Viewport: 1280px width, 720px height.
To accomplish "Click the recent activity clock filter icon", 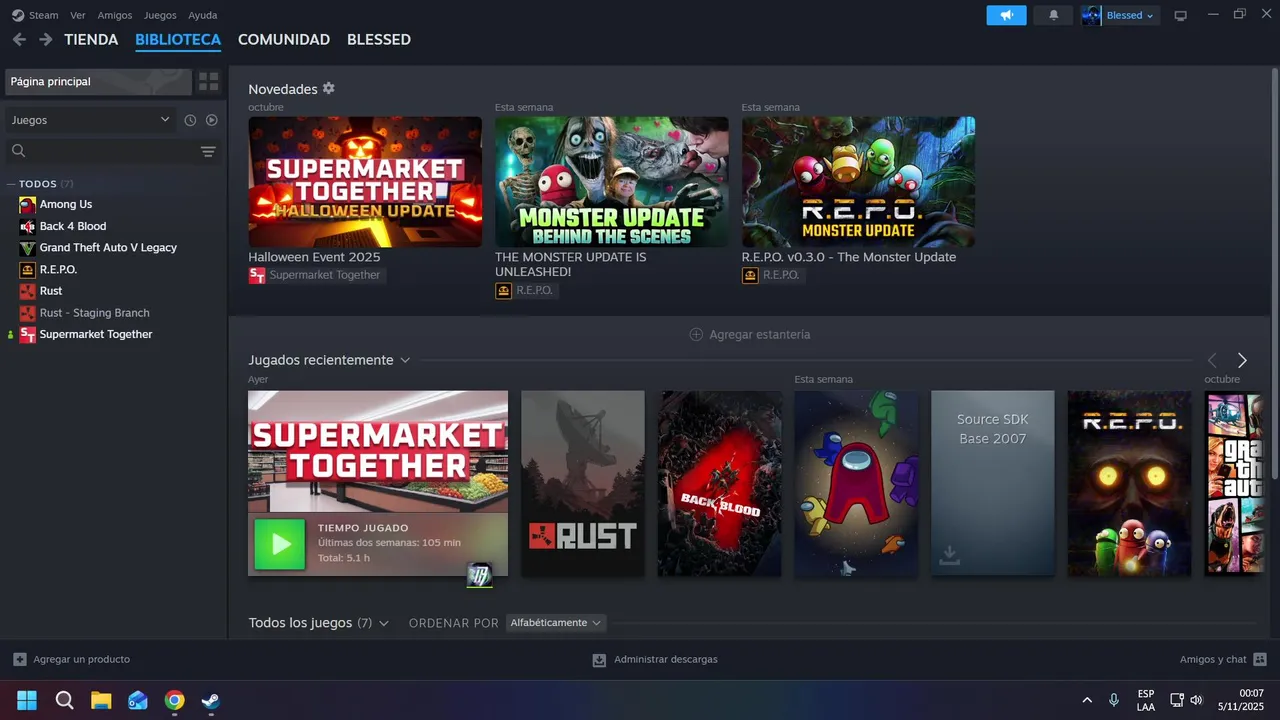I will pos(190,120).
